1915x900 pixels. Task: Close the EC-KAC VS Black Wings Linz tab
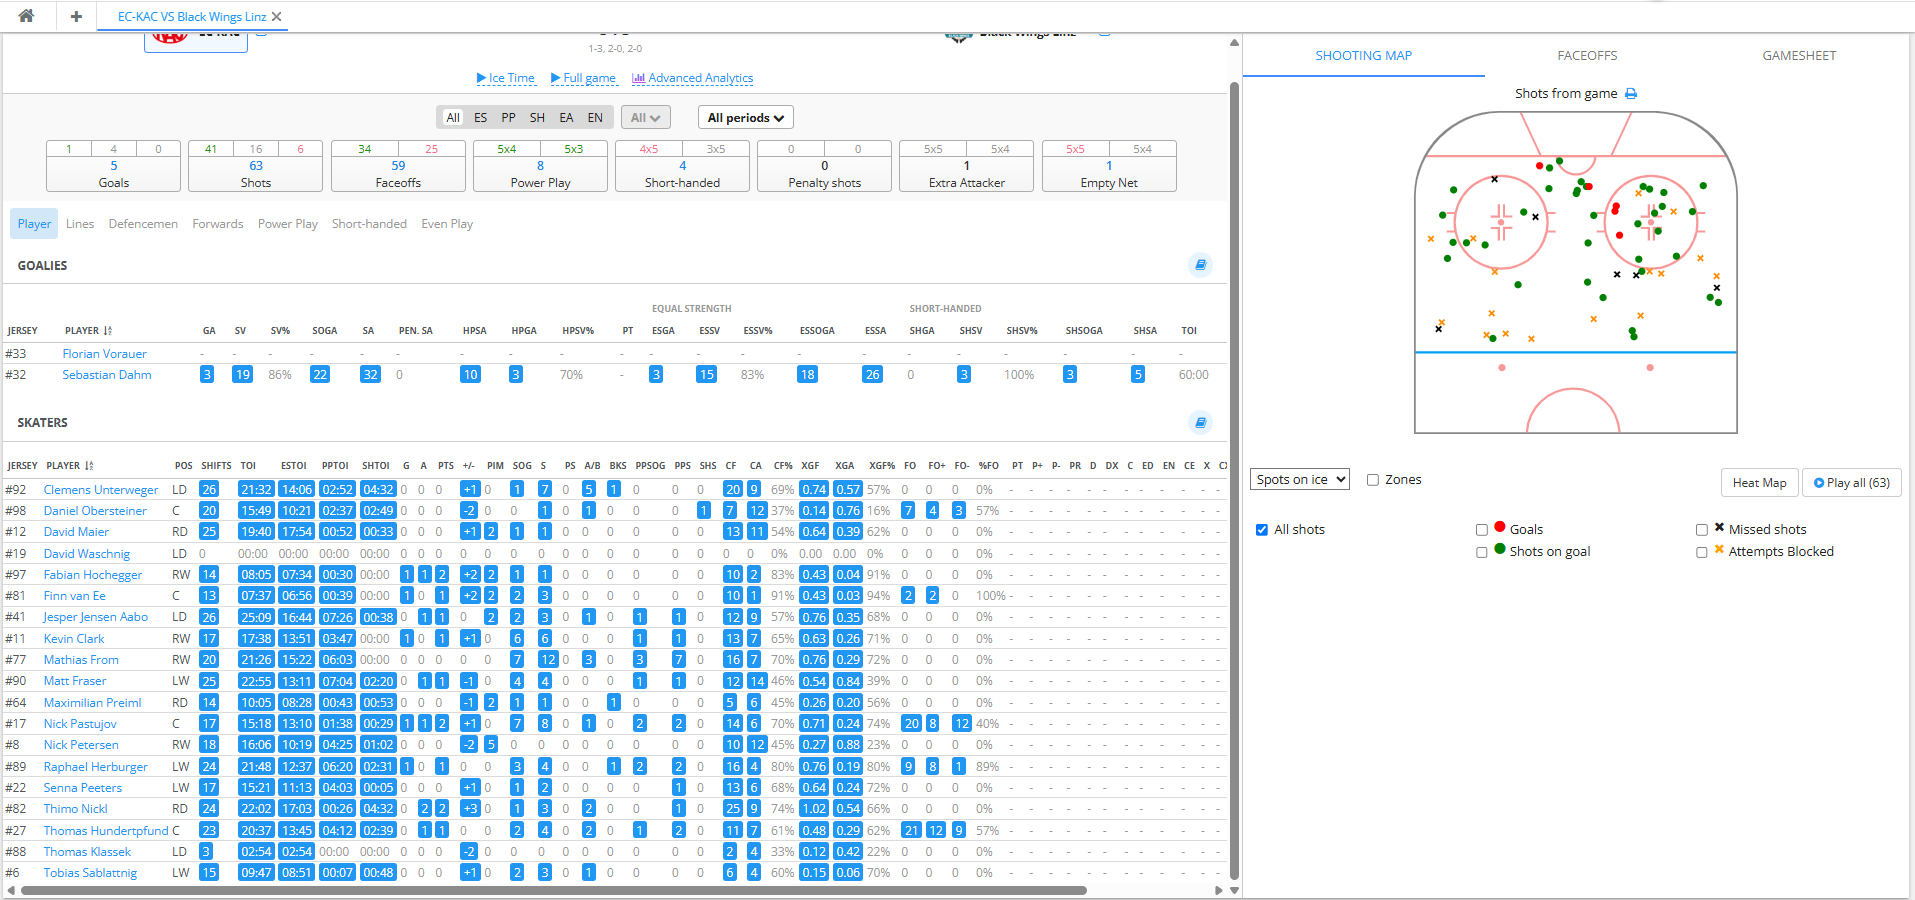click(x=277, y=17)
